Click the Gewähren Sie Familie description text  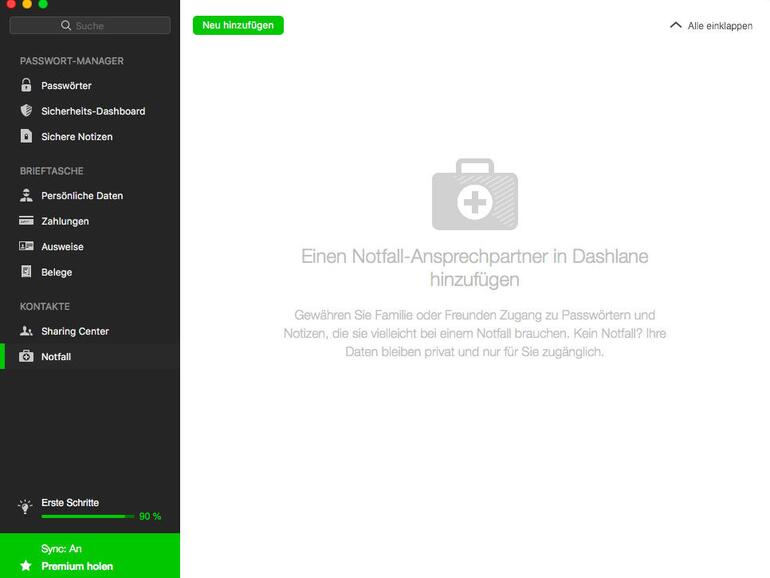point(474,333)
